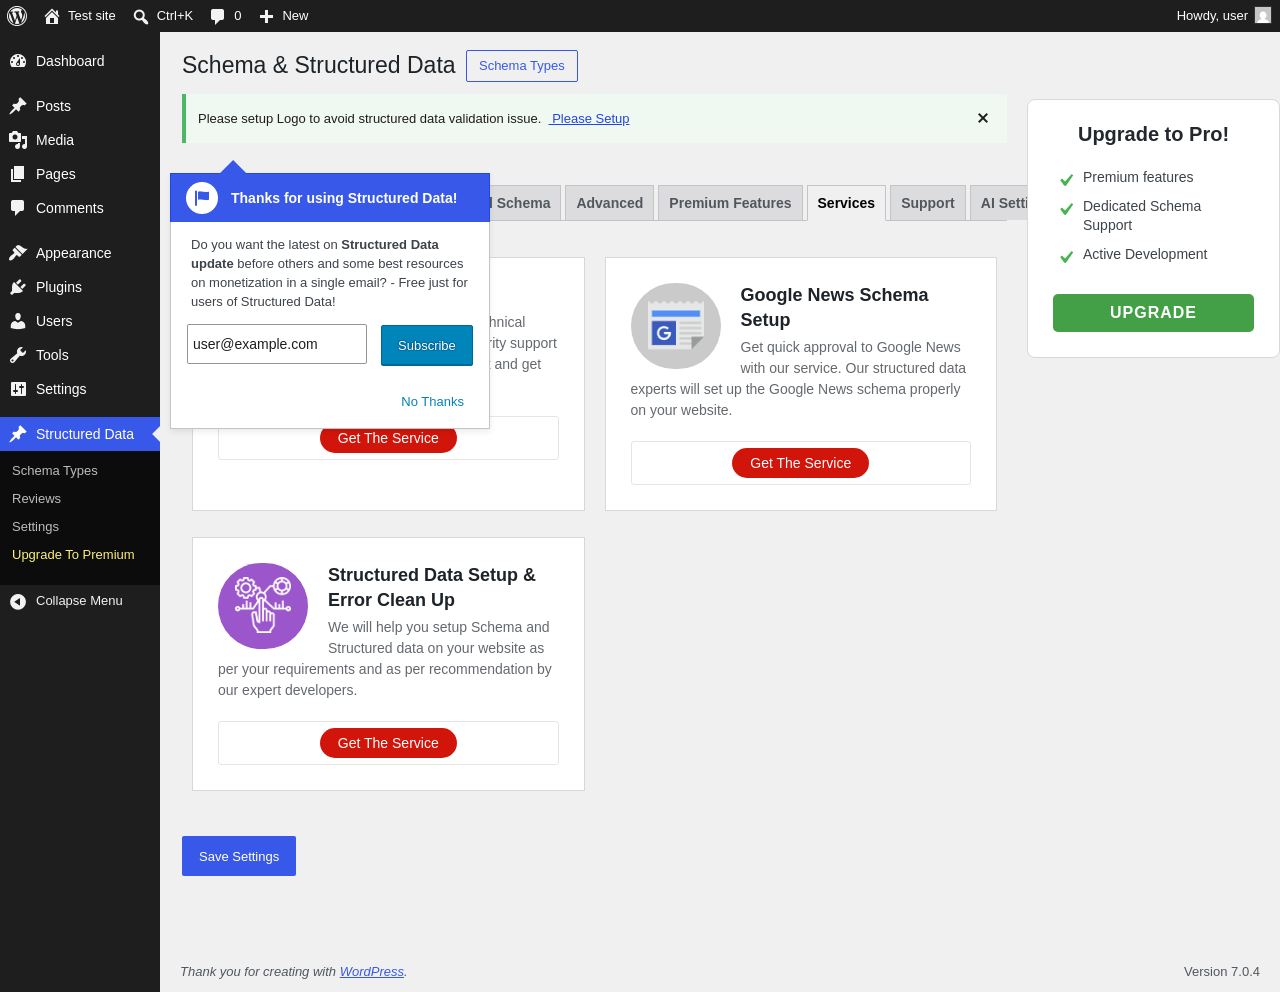
Task: Click the Active Development checklist item
Action: tap(1145, 254)
